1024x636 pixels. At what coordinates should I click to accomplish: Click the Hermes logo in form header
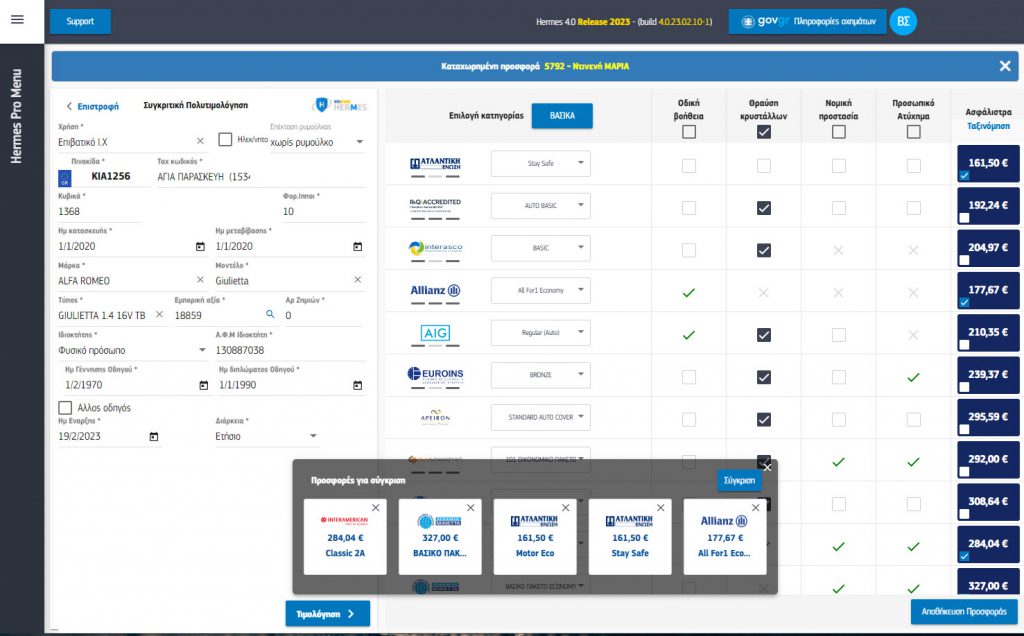click(340, 105)
